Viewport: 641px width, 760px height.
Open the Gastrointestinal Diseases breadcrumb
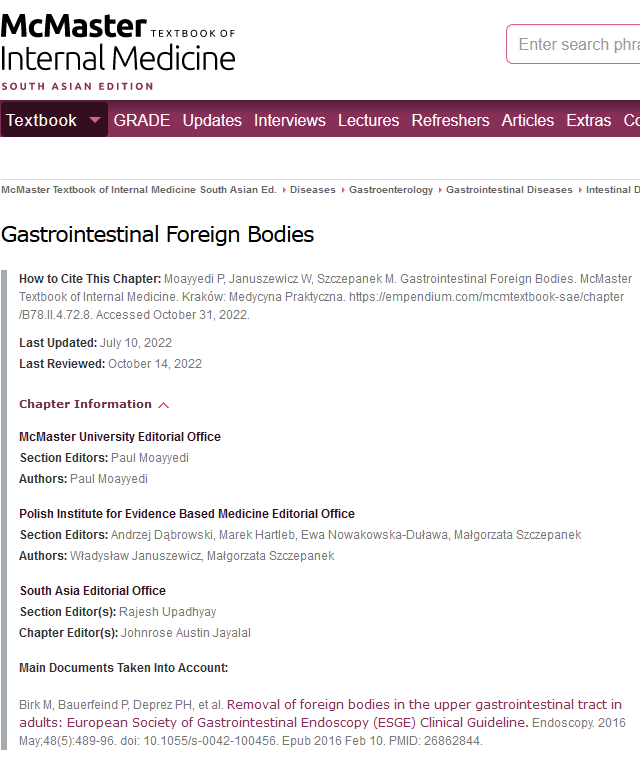(x=509, y=190)
